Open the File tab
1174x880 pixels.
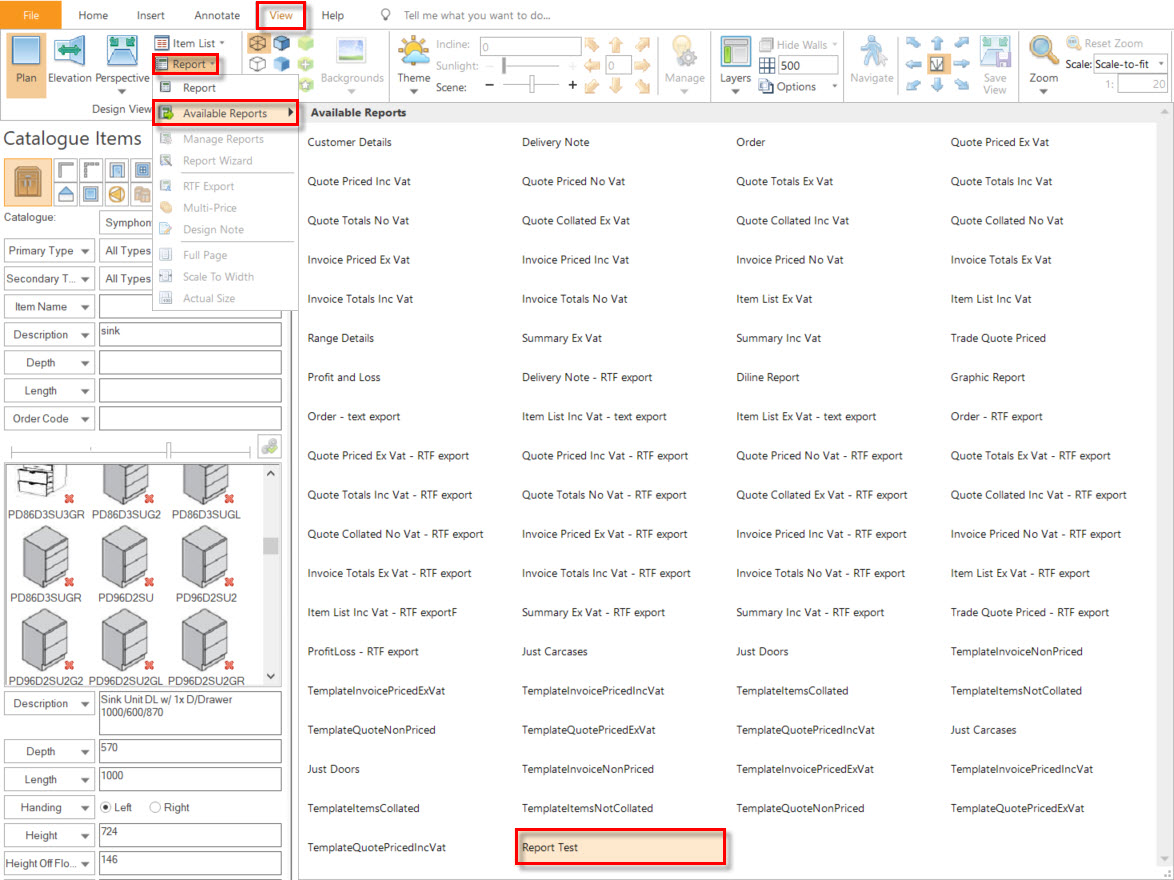31,15
